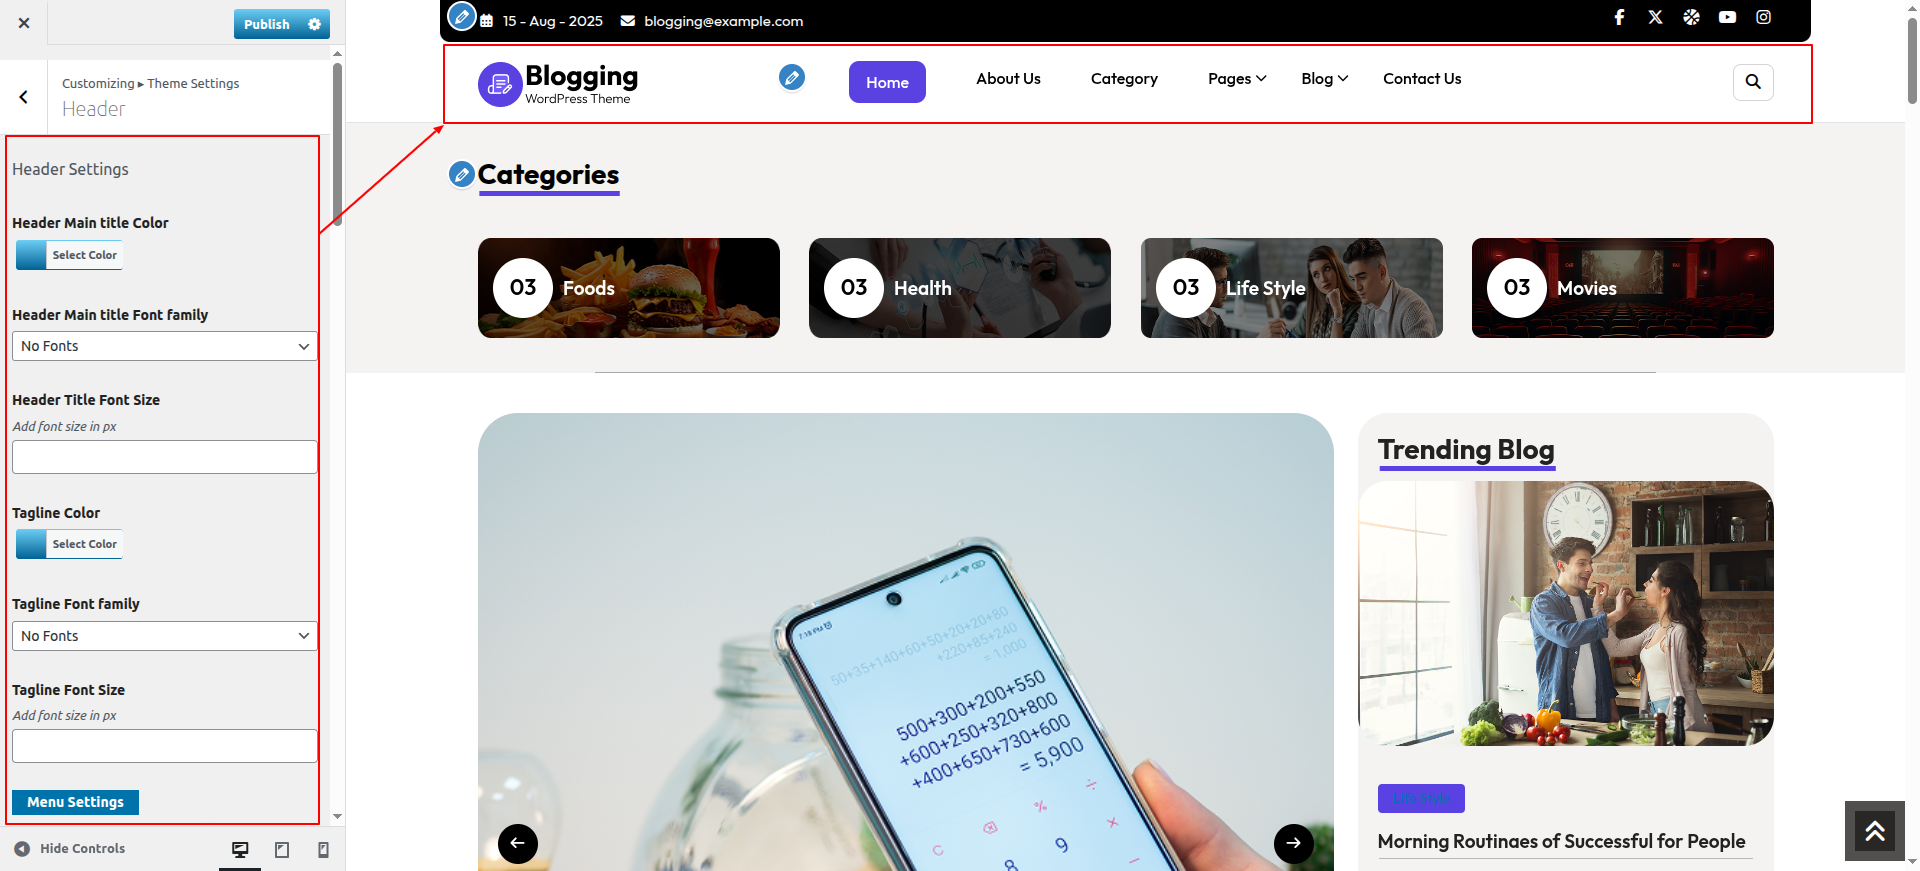
Task: Click the YouTube icon in top bar
Action: 1727,17
